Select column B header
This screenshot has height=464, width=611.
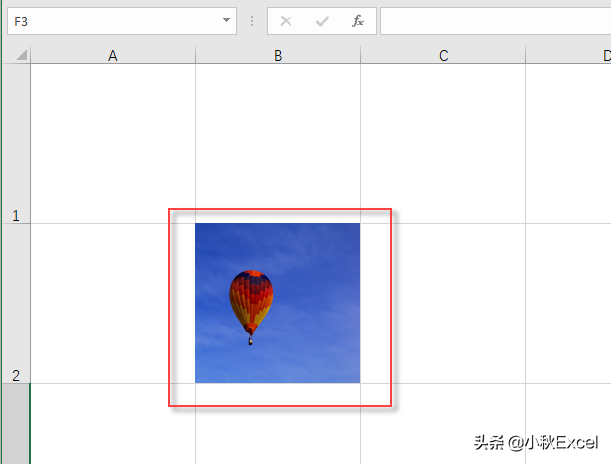pos(278,55)
